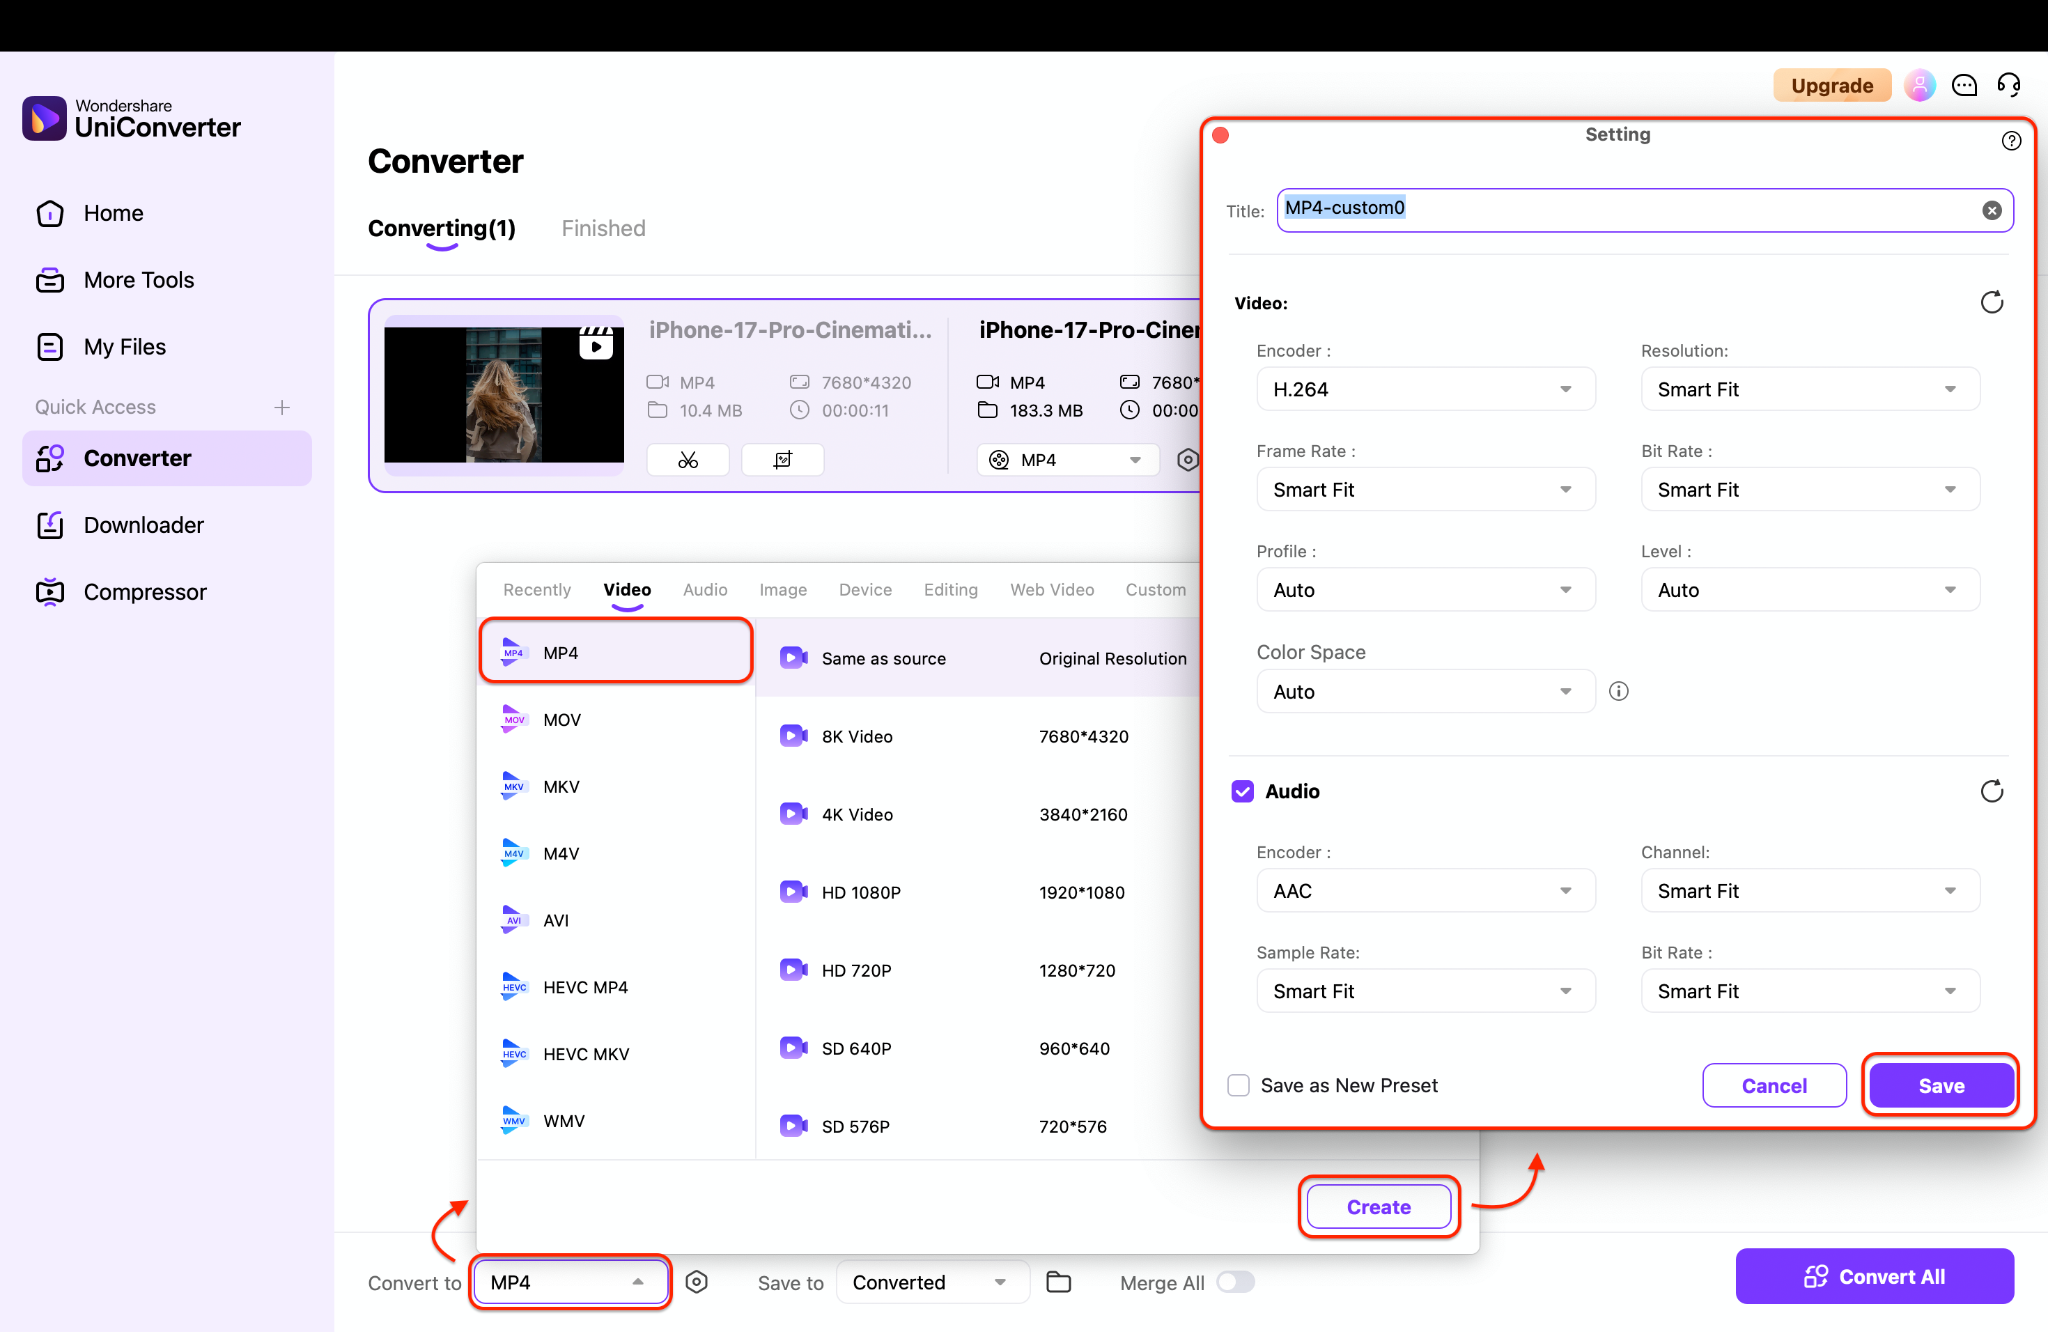Click the Convert All button
Screen dimensions: 2048x1332
pos(1875,1276)
